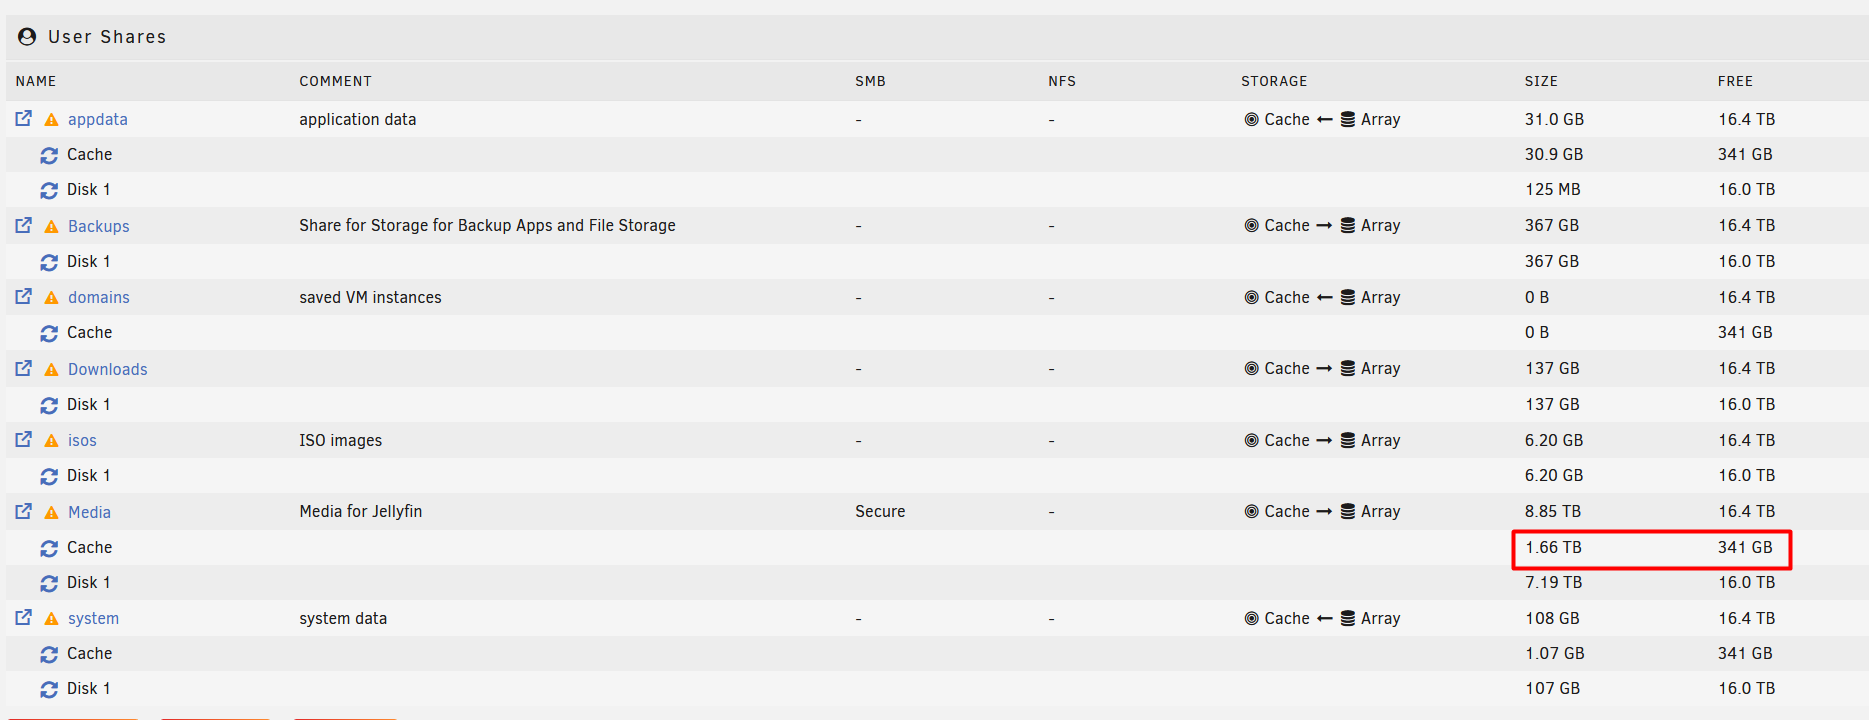This screenshot has height=720, width=1869.
Task: Click the Backups share name
Action: (99, 226)
